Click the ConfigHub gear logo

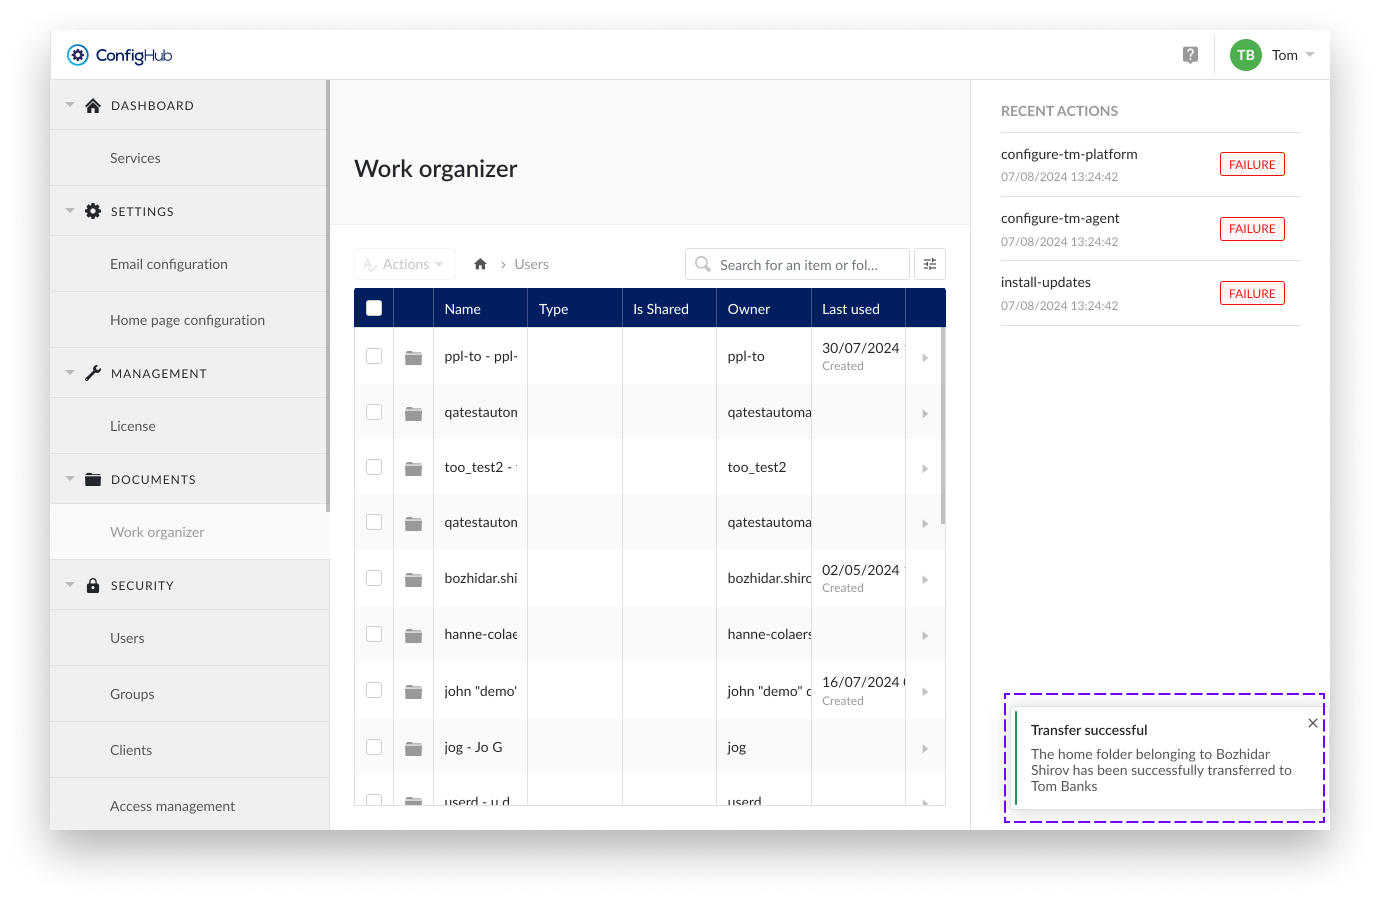click(78, 55)
